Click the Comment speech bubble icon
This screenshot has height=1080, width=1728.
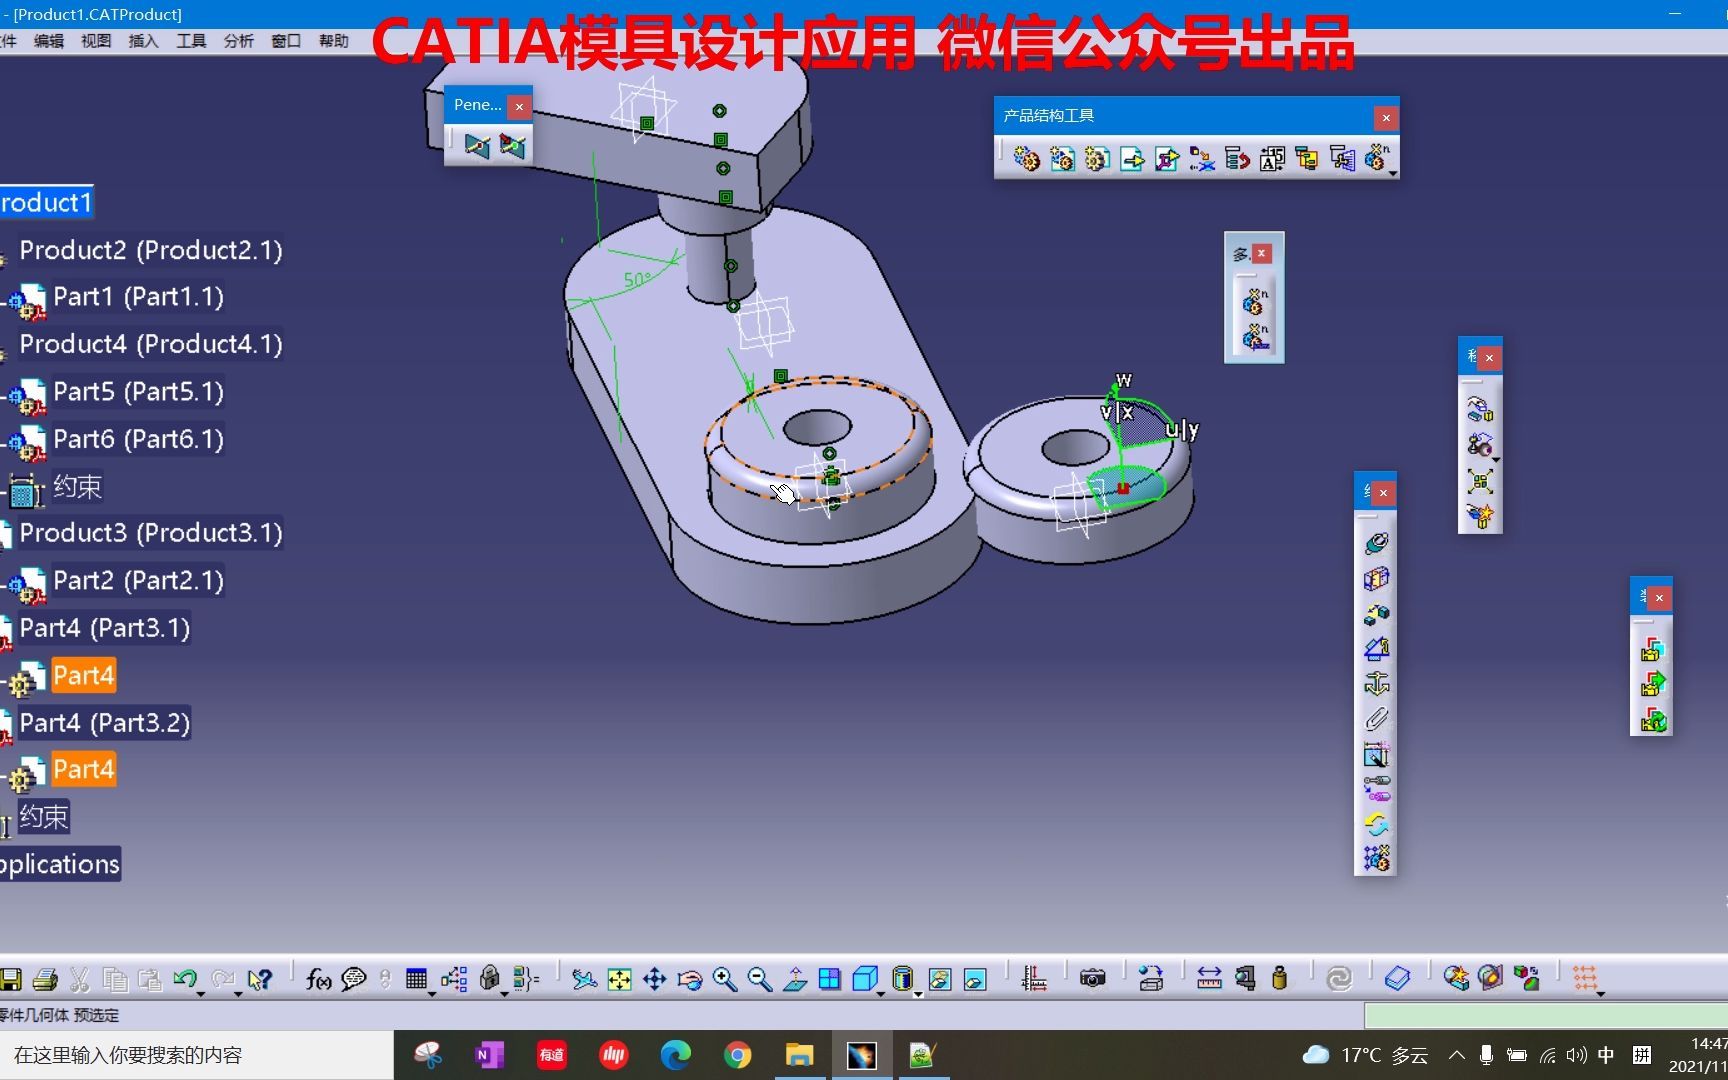353,979
